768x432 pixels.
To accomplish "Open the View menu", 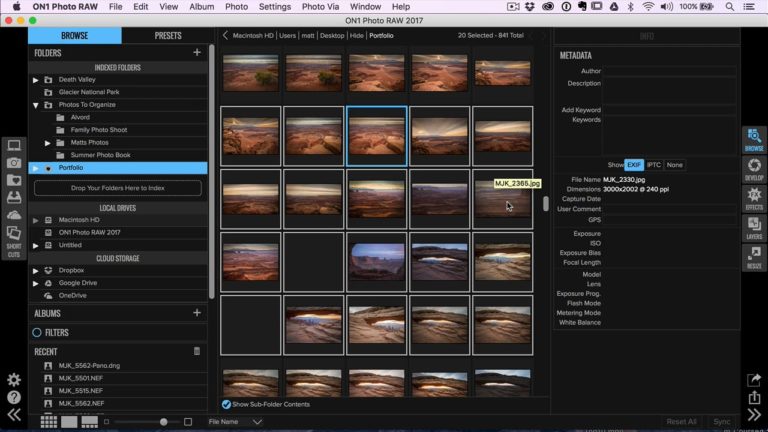I will 168,7.
